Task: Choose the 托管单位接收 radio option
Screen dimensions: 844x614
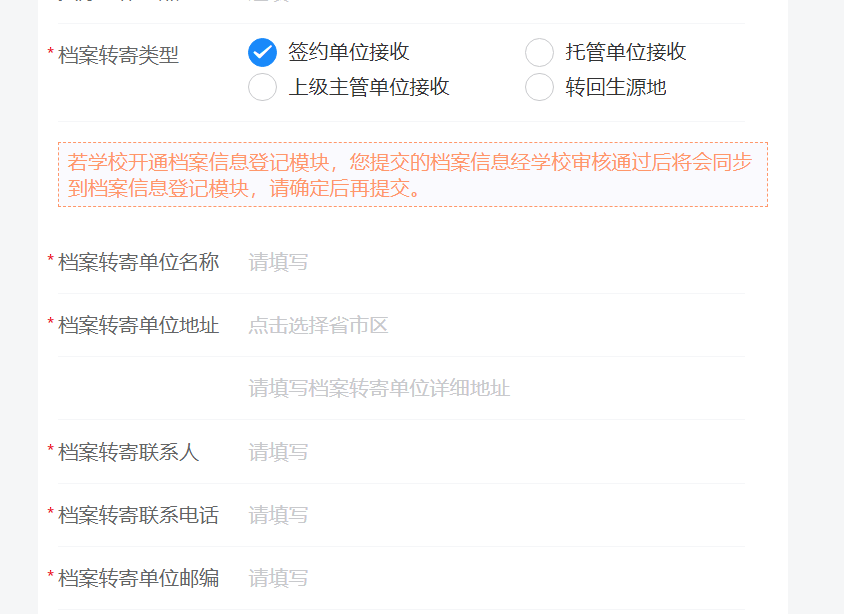Action: (539, 52)
